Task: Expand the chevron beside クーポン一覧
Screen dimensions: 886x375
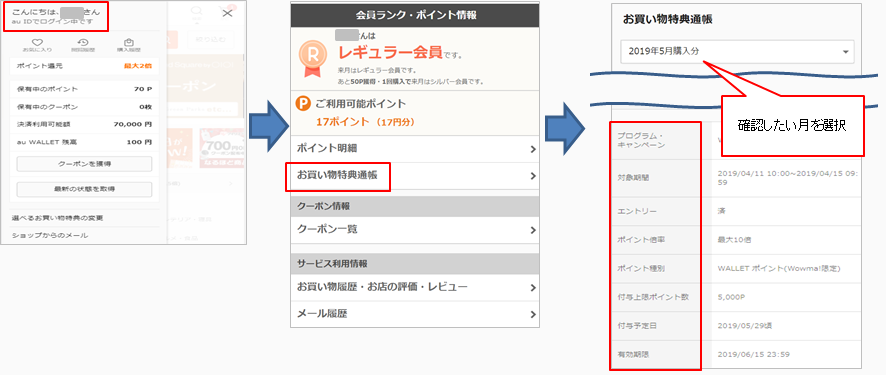Action: click(533, 230)
